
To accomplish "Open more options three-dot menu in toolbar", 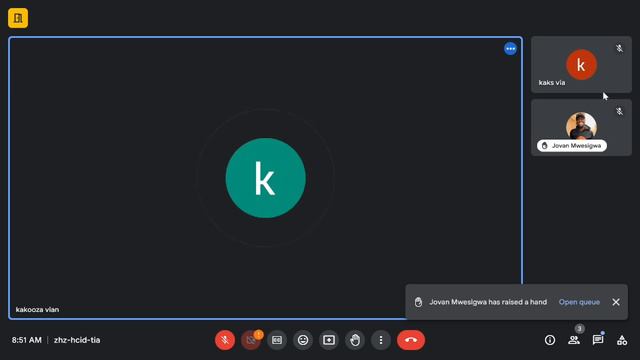I will (381, 340).
